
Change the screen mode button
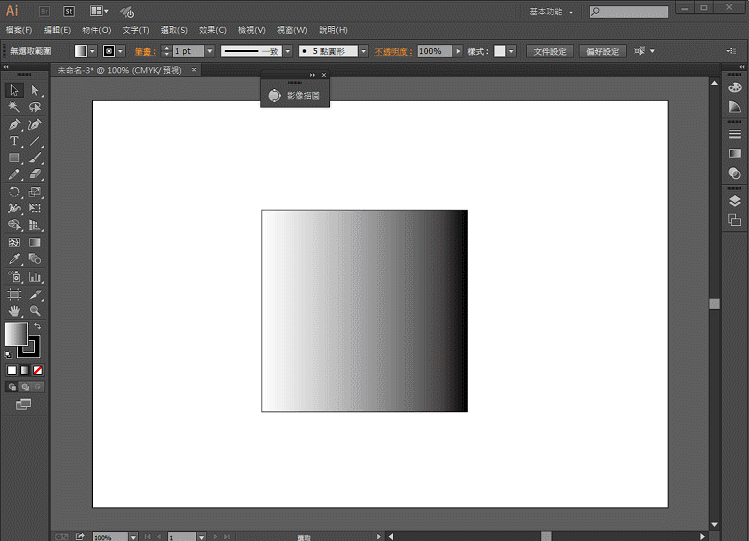point(23,404)
